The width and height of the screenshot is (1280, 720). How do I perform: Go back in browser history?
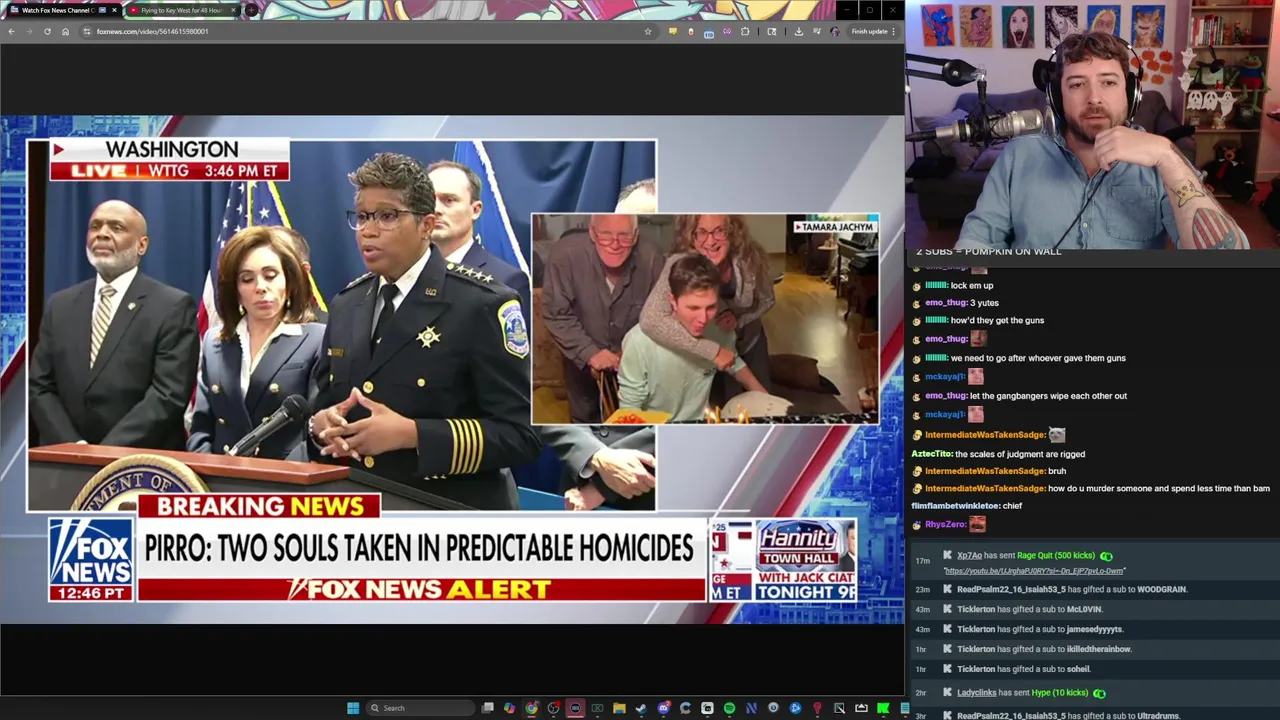pyautogui.click(x=11, y=31)
